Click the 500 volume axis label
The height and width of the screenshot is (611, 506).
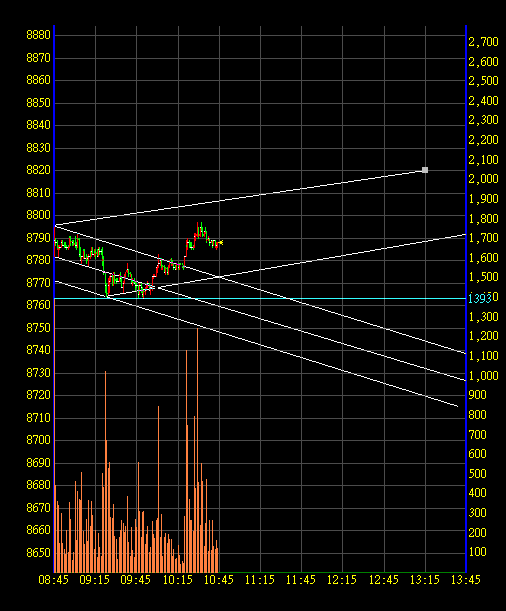point(477,474)
